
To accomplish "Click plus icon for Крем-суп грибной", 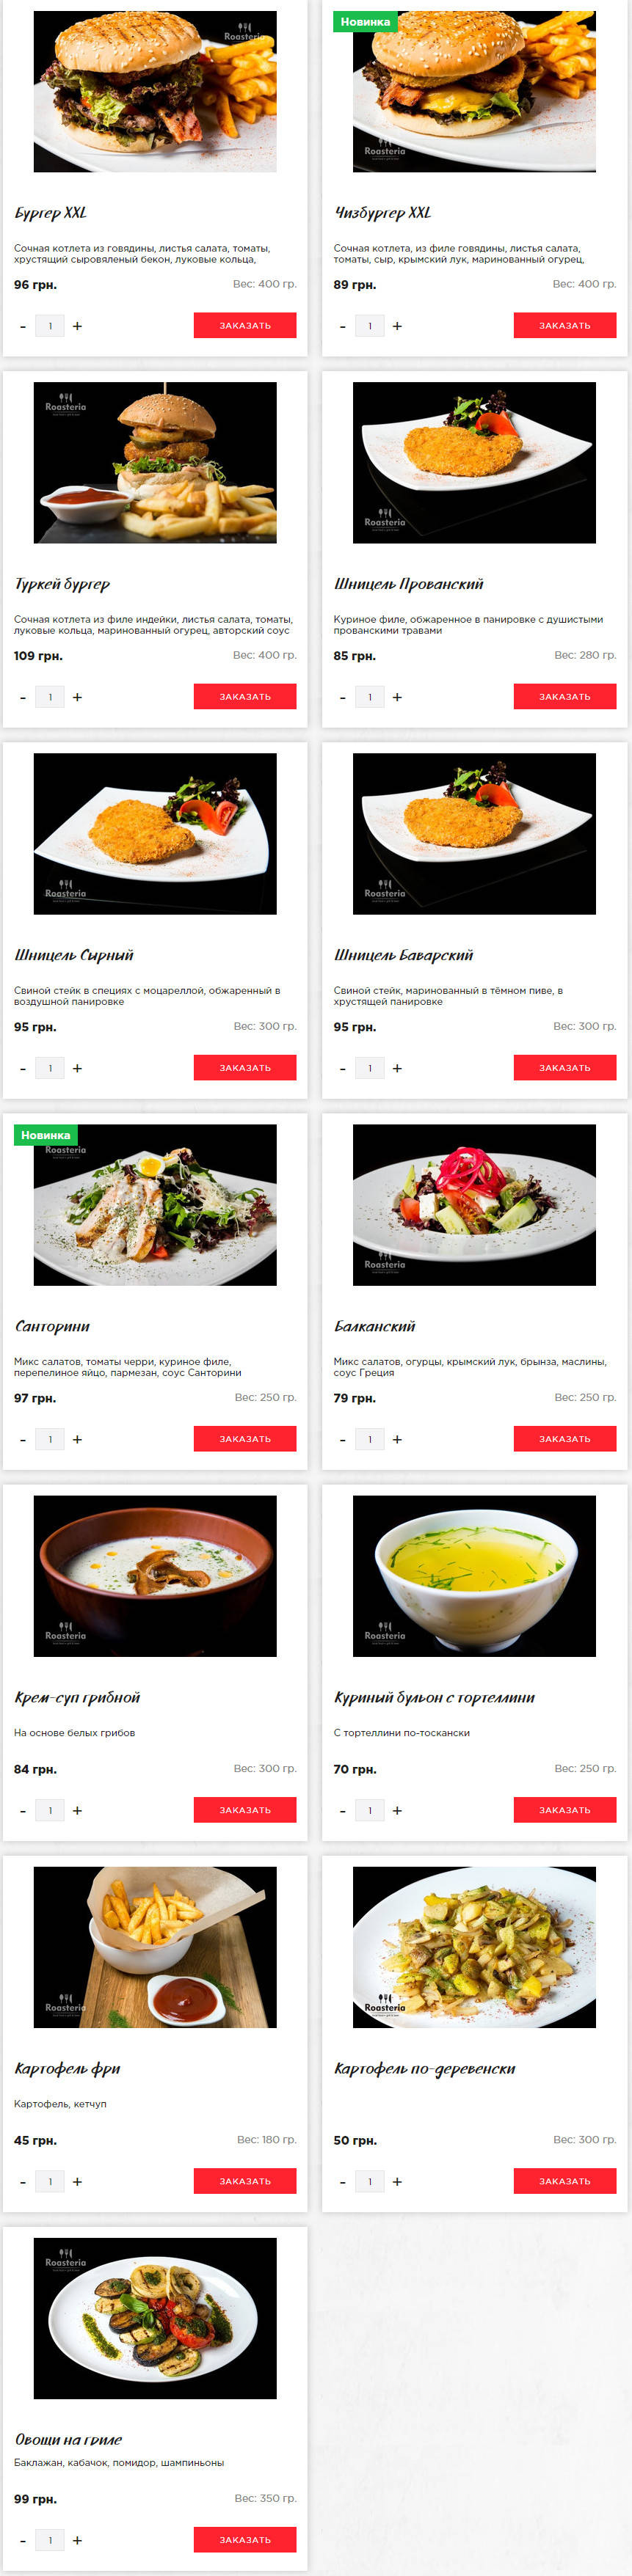I will click(77, 1810).
